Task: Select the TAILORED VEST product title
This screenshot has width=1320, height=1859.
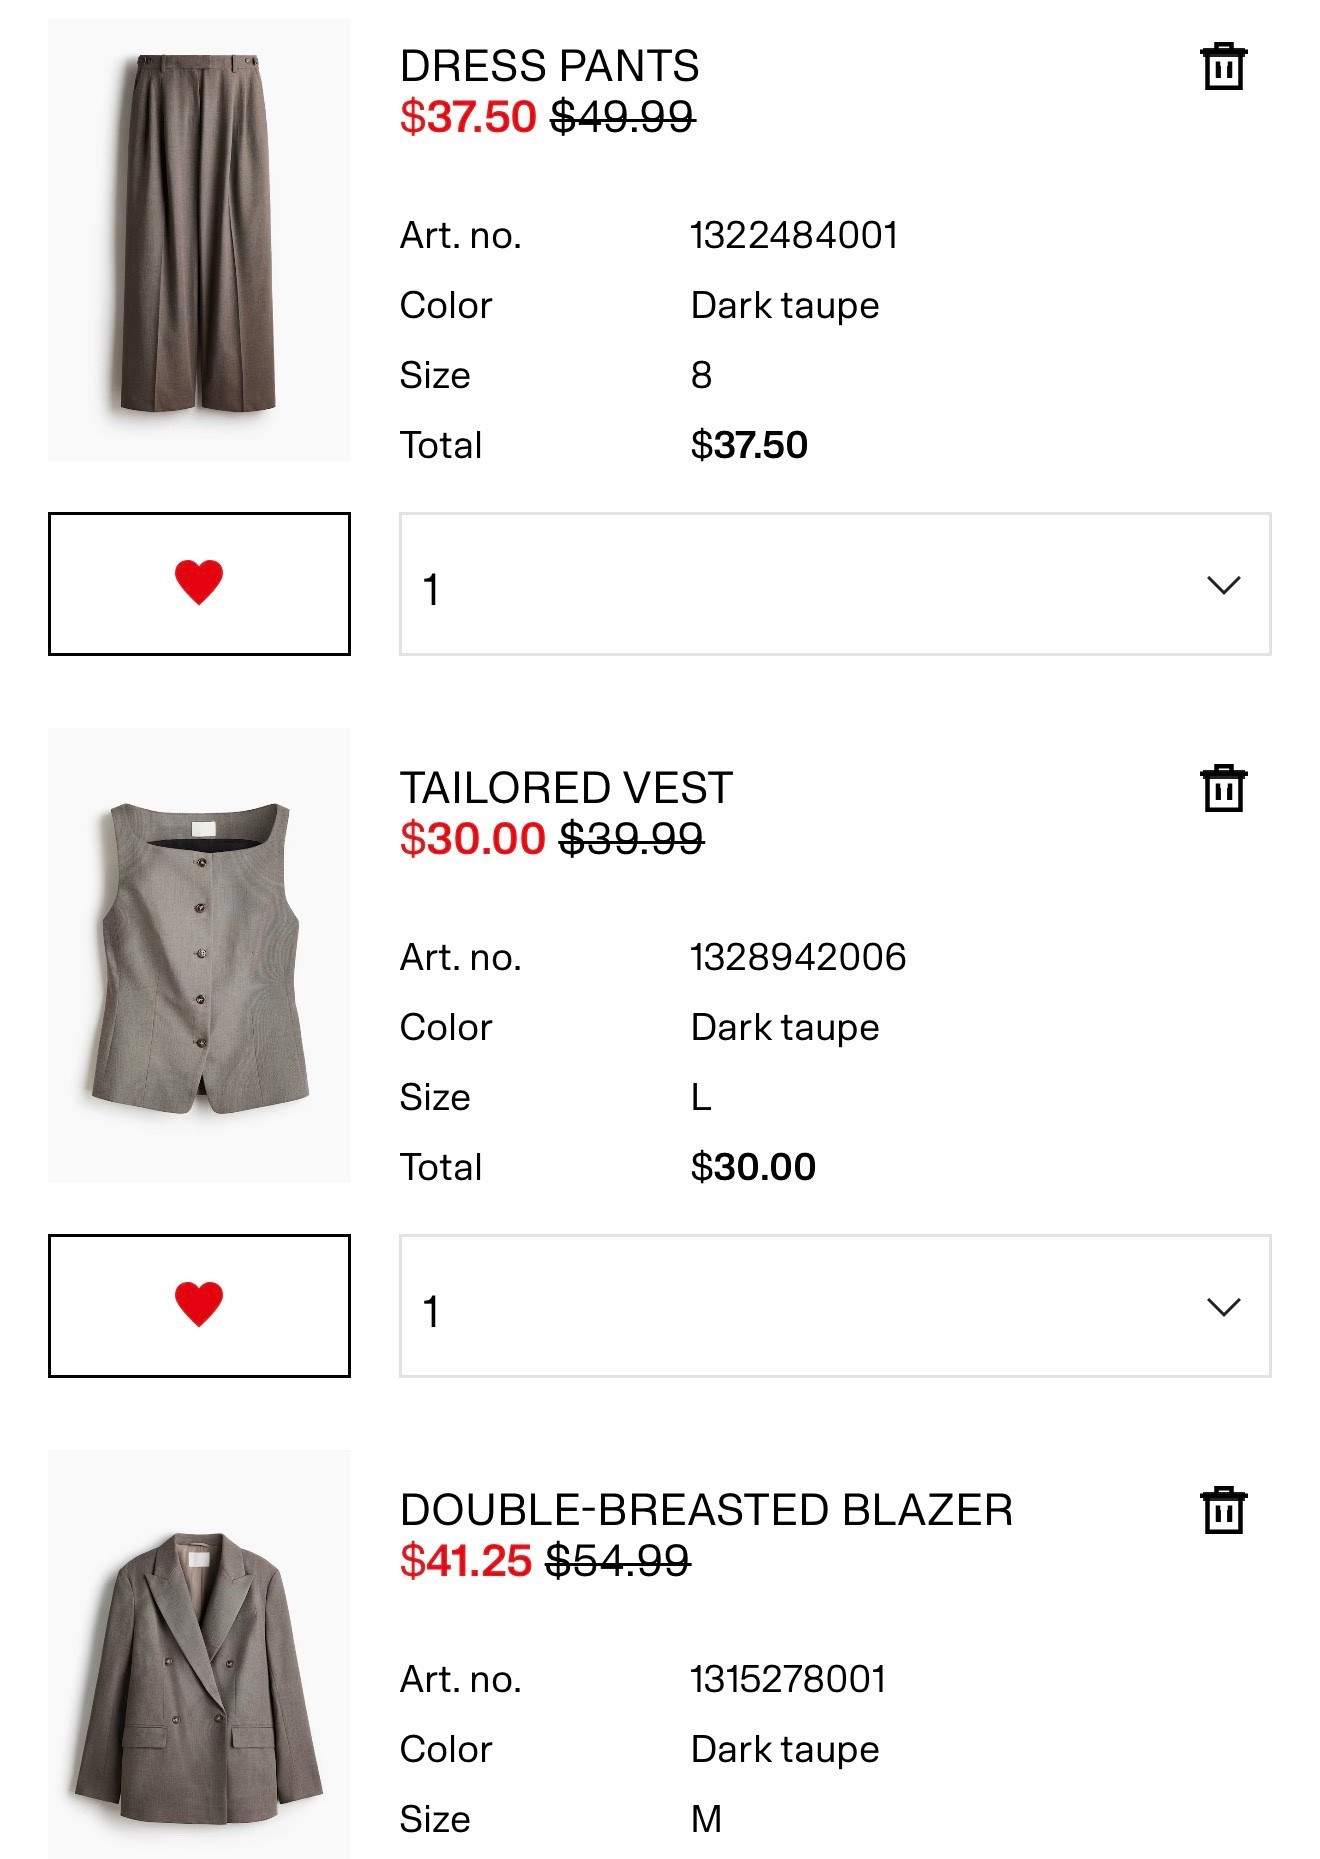Action: pyautogui.click(x=565, y=789)
